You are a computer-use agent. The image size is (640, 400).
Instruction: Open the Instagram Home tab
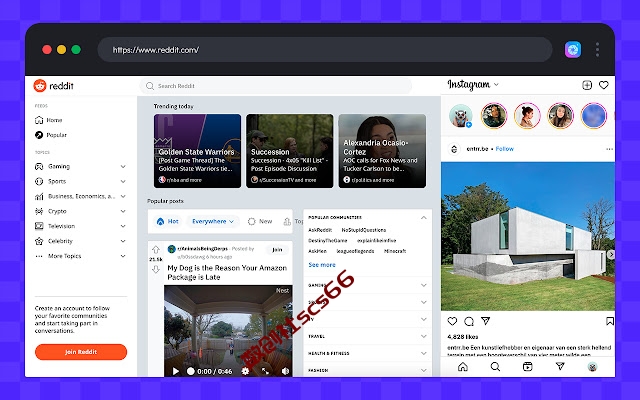[x=463, y=367]
